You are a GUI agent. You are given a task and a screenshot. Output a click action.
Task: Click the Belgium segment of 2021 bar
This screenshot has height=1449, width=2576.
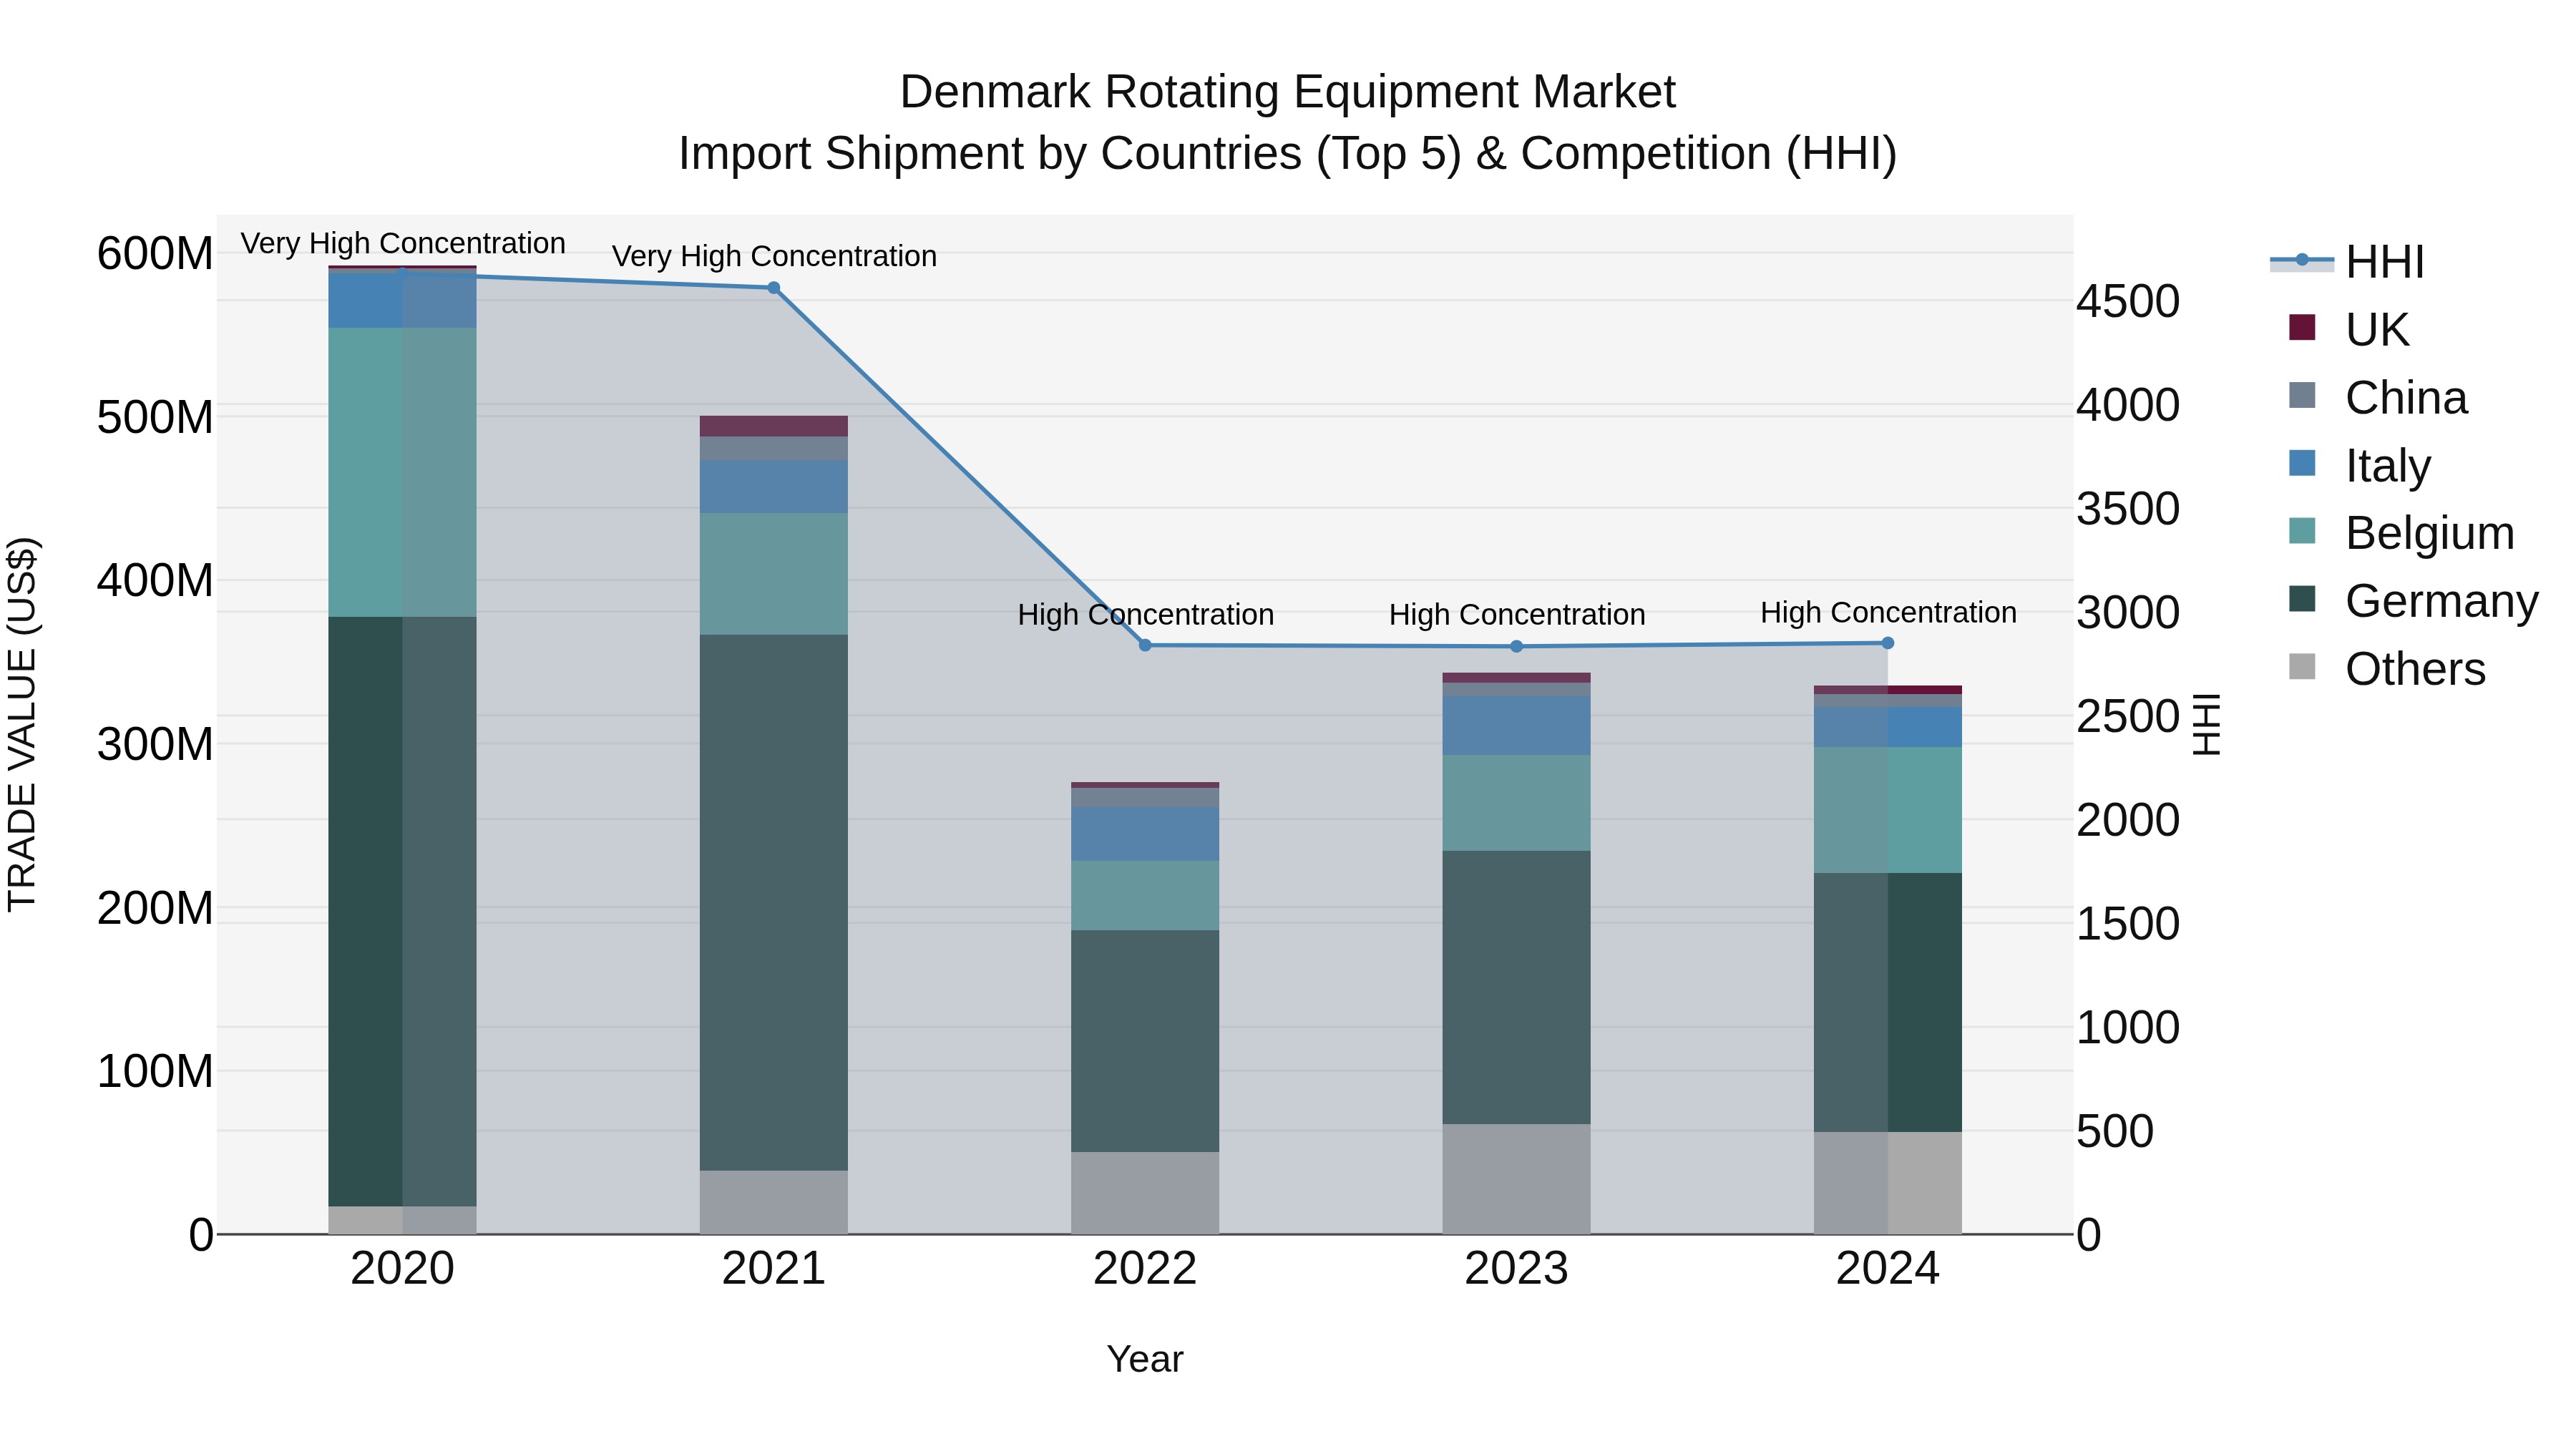coord(773,574)
